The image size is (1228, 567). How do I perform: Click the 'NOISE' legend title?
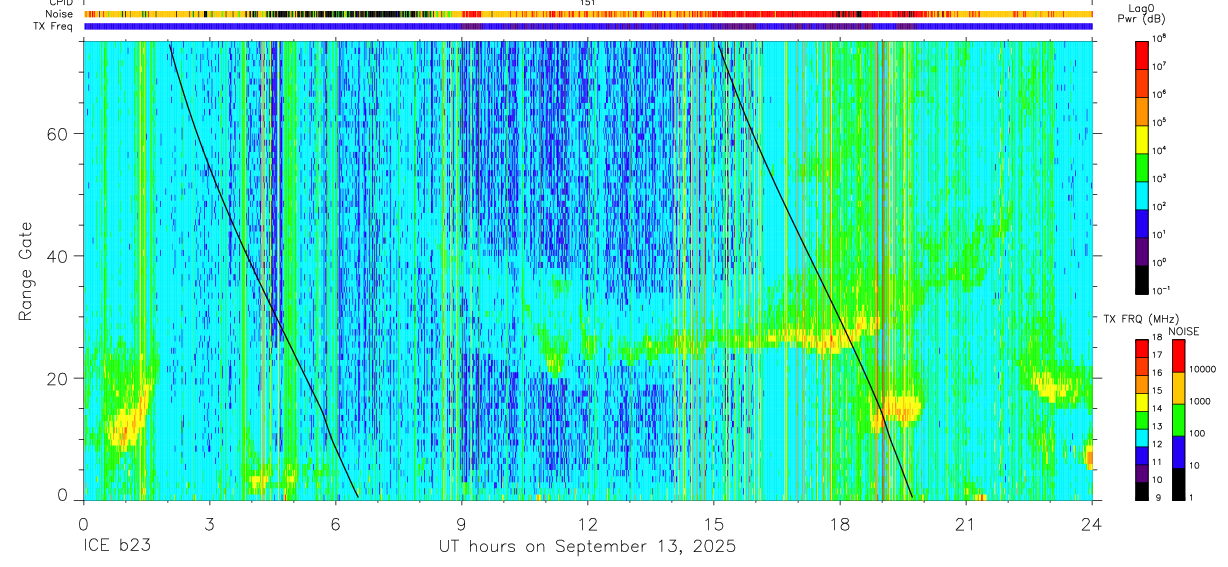click(1183, 331)
